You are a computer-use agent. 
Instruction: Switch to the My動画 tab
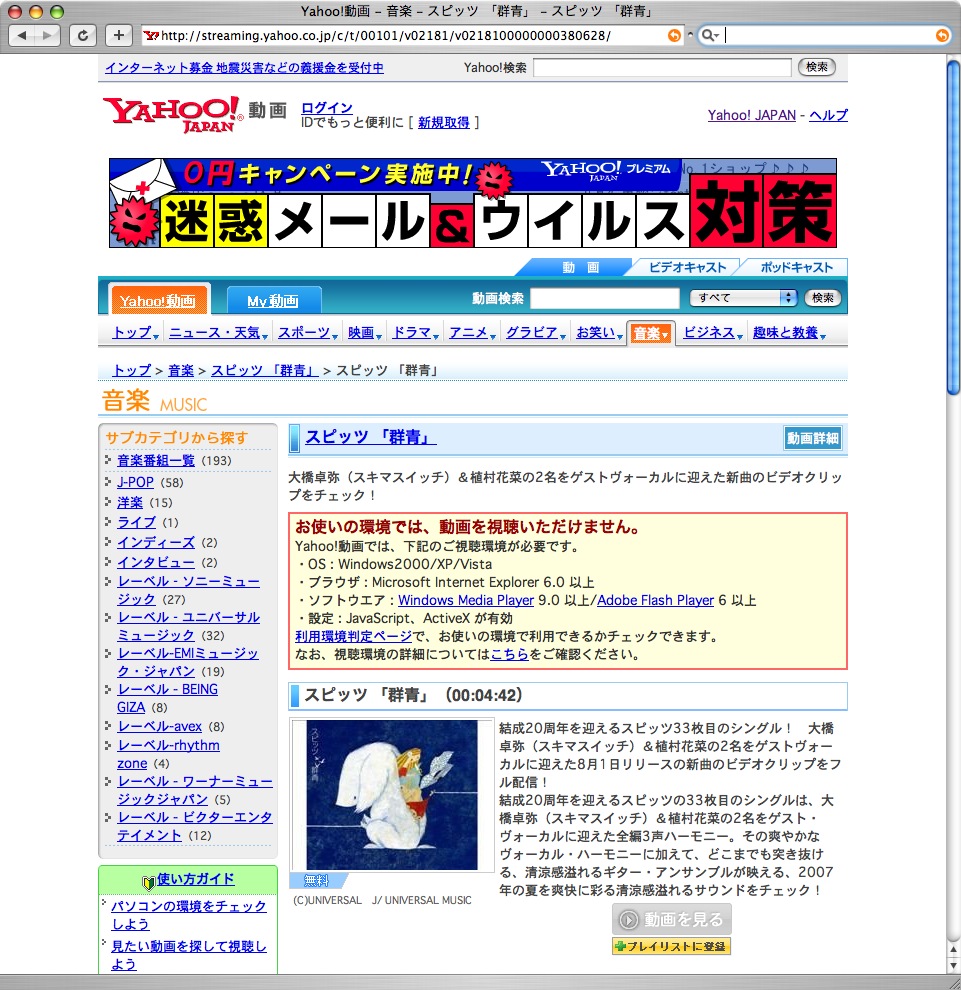273,301
